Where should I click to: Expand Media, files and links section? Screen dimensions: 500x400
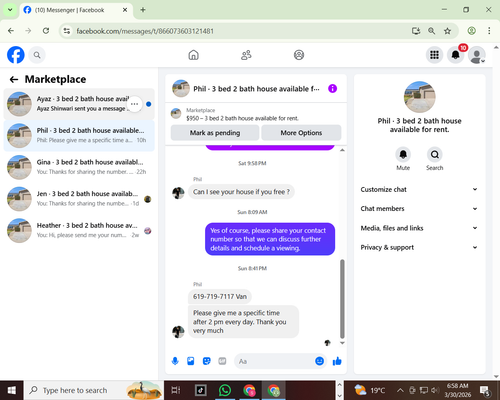(419, 228)
